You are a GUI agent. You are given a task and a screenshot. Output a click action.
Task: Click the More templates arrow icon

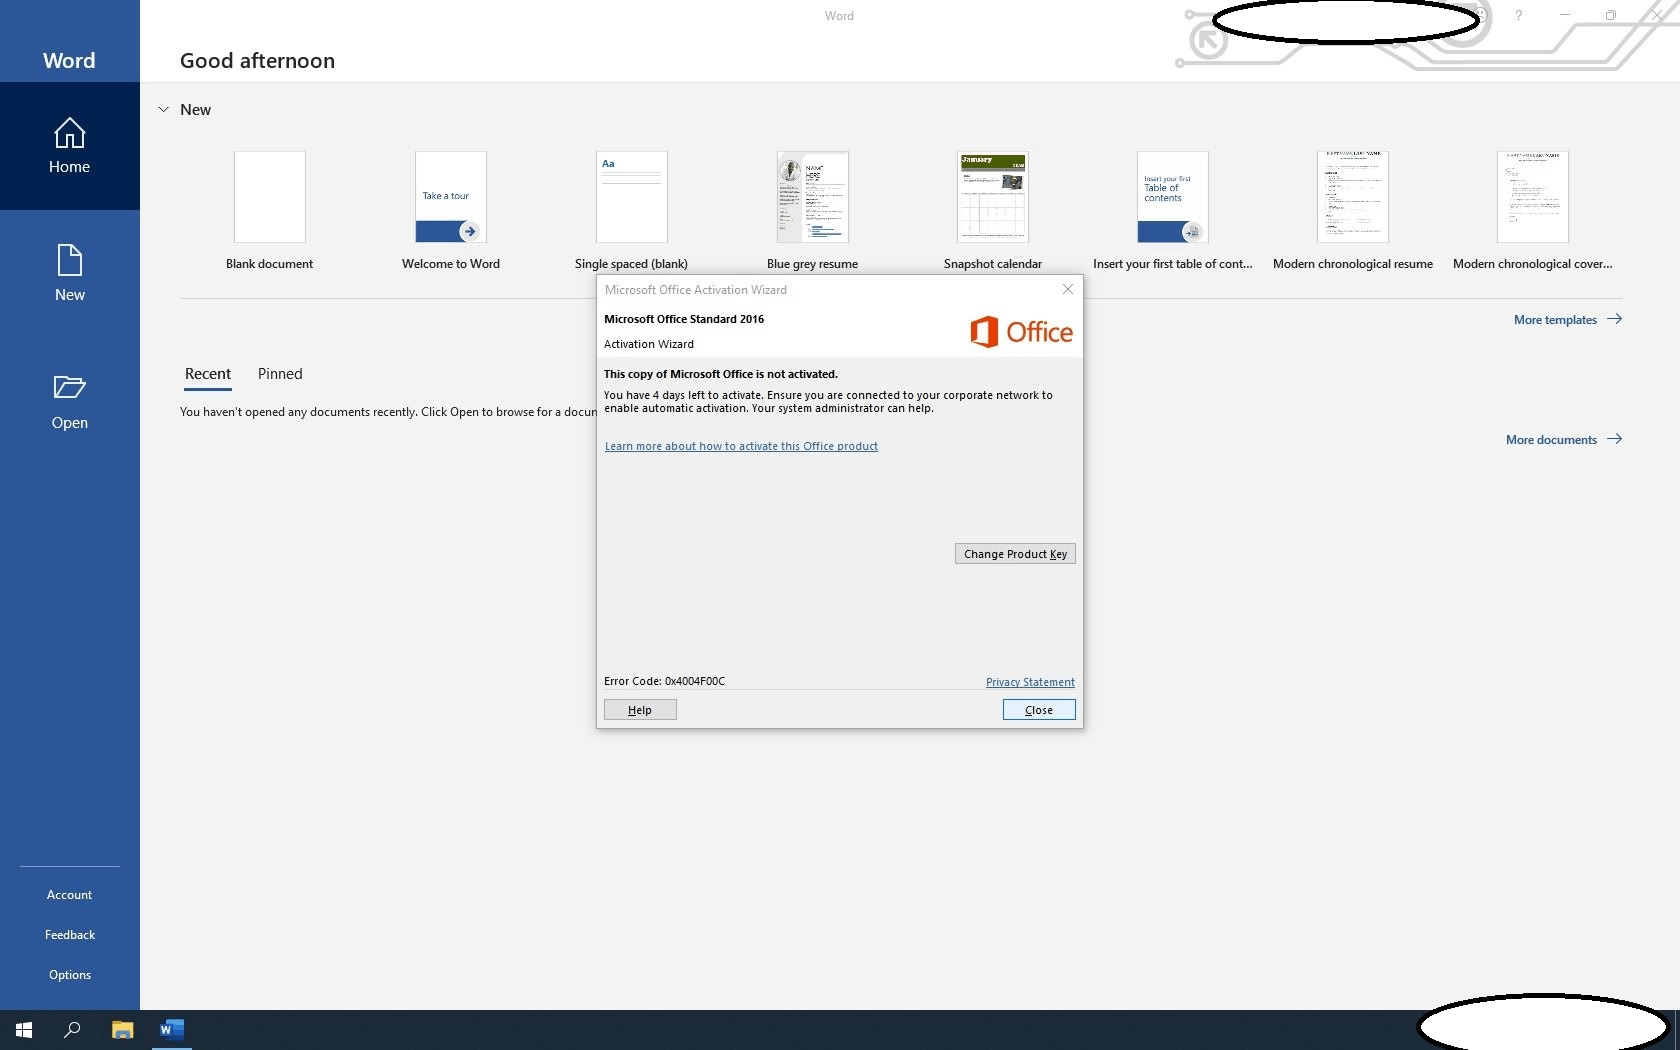(x=1614, y=319)
